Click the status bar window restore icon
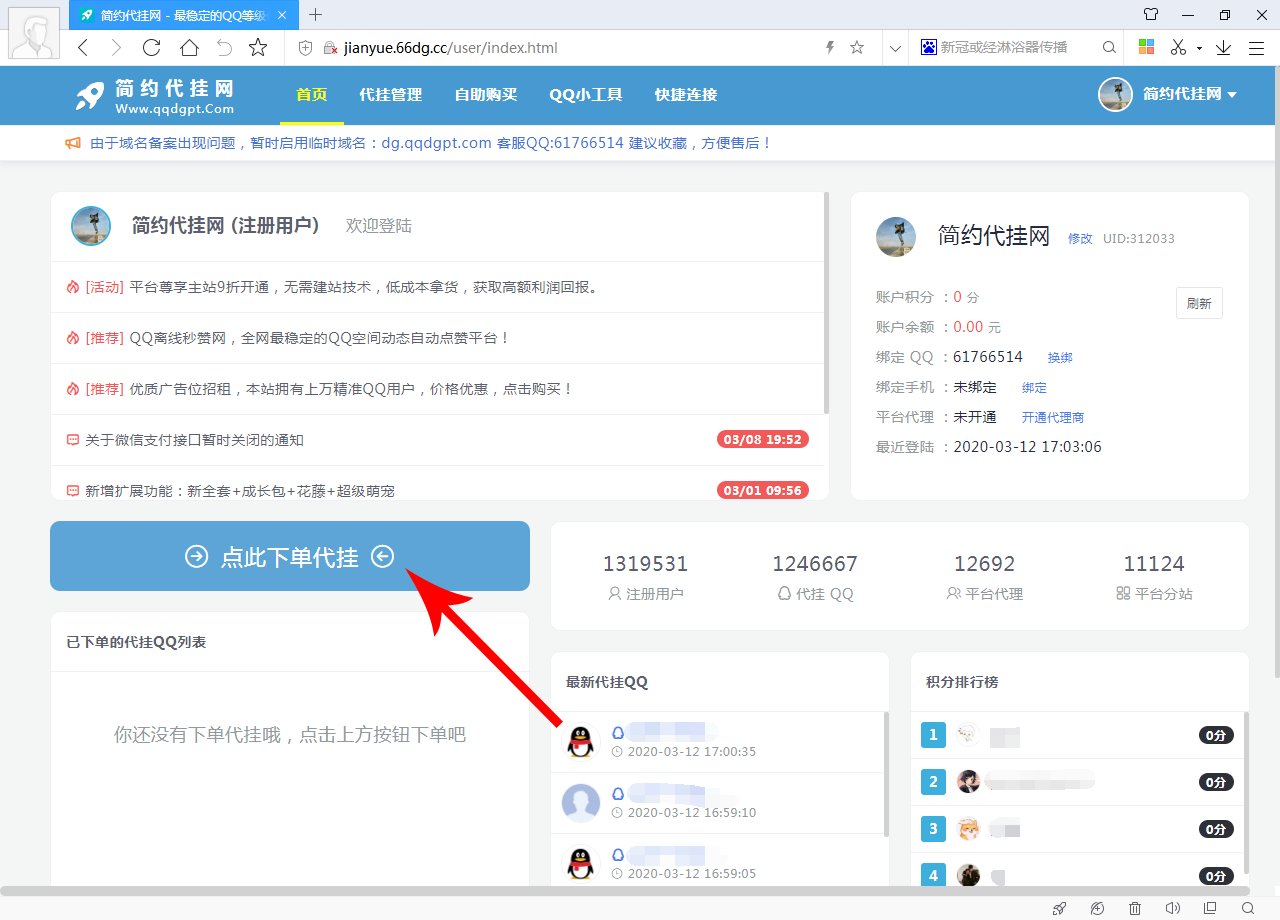The height and width of the screenshot is (920, 1280). pyautogui.click(x=1210, y=908)
